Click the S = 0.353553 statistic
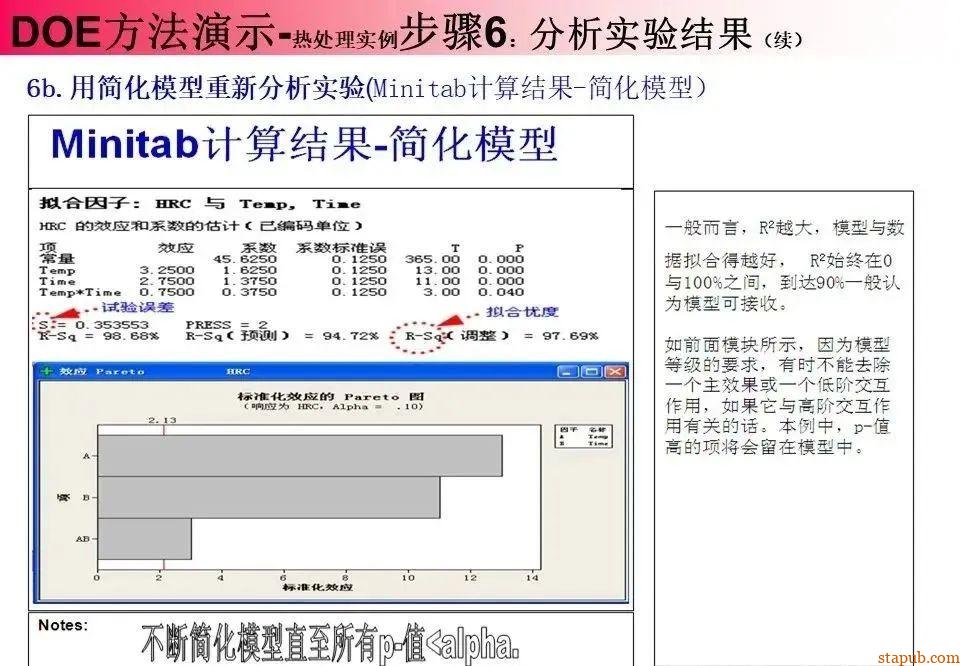 click(94, 324)
